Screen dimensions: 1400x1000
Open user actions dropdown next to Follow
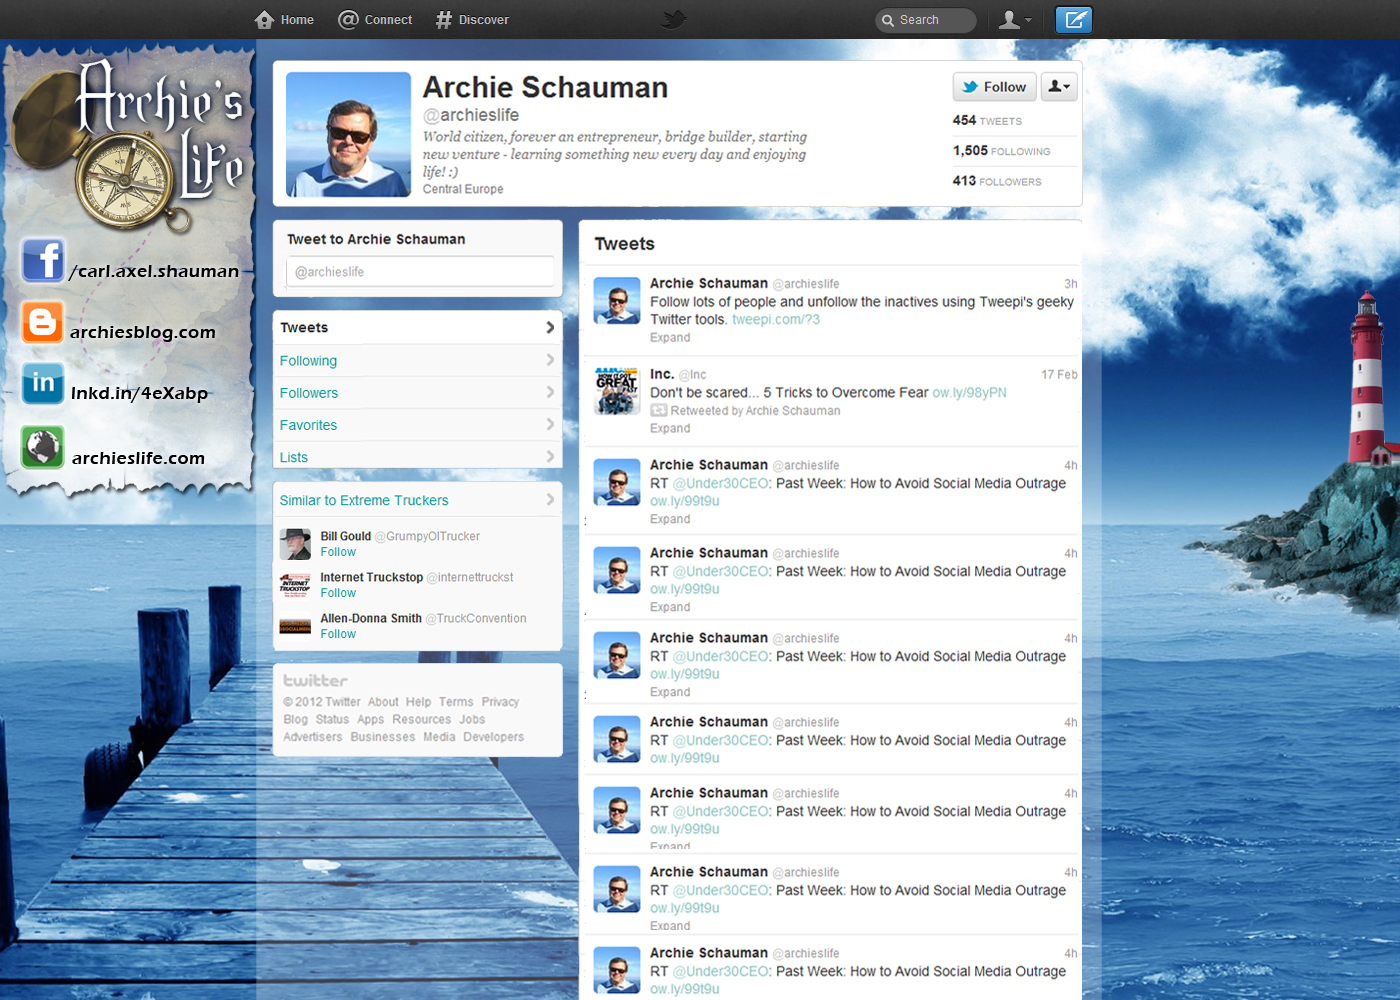click(1058, 87)
